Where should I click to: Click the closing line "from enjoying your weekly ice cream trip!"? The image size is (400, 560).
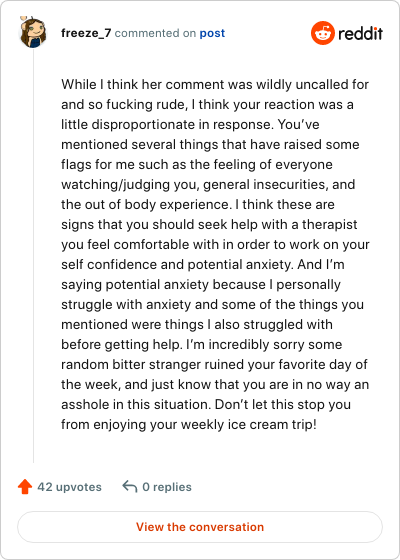pos(189,425)
